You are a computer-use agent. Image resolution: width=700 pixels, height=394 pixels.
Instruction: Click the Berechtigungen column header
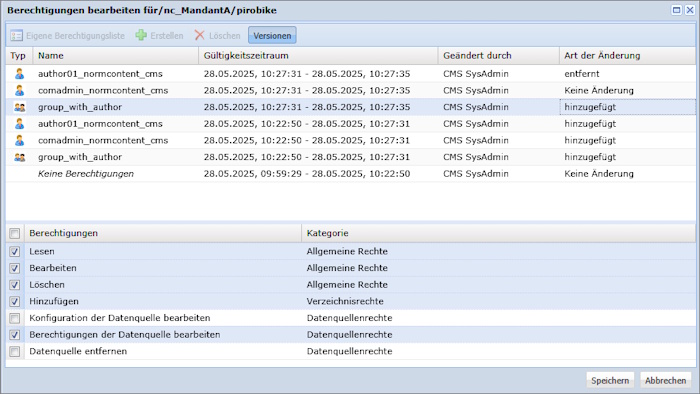point(163,233)
